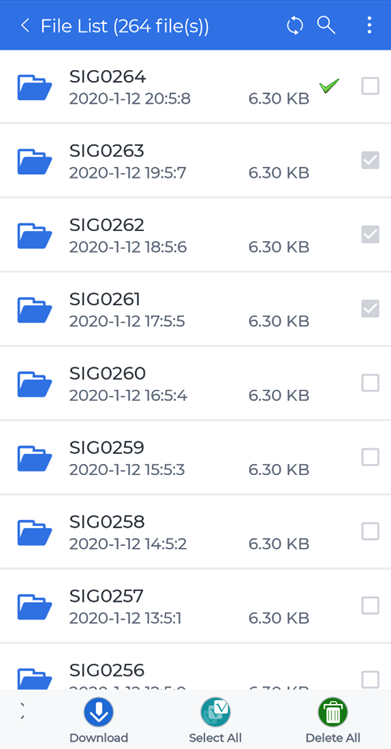Click the Download icon in bottom bar

tap(99, 712)
